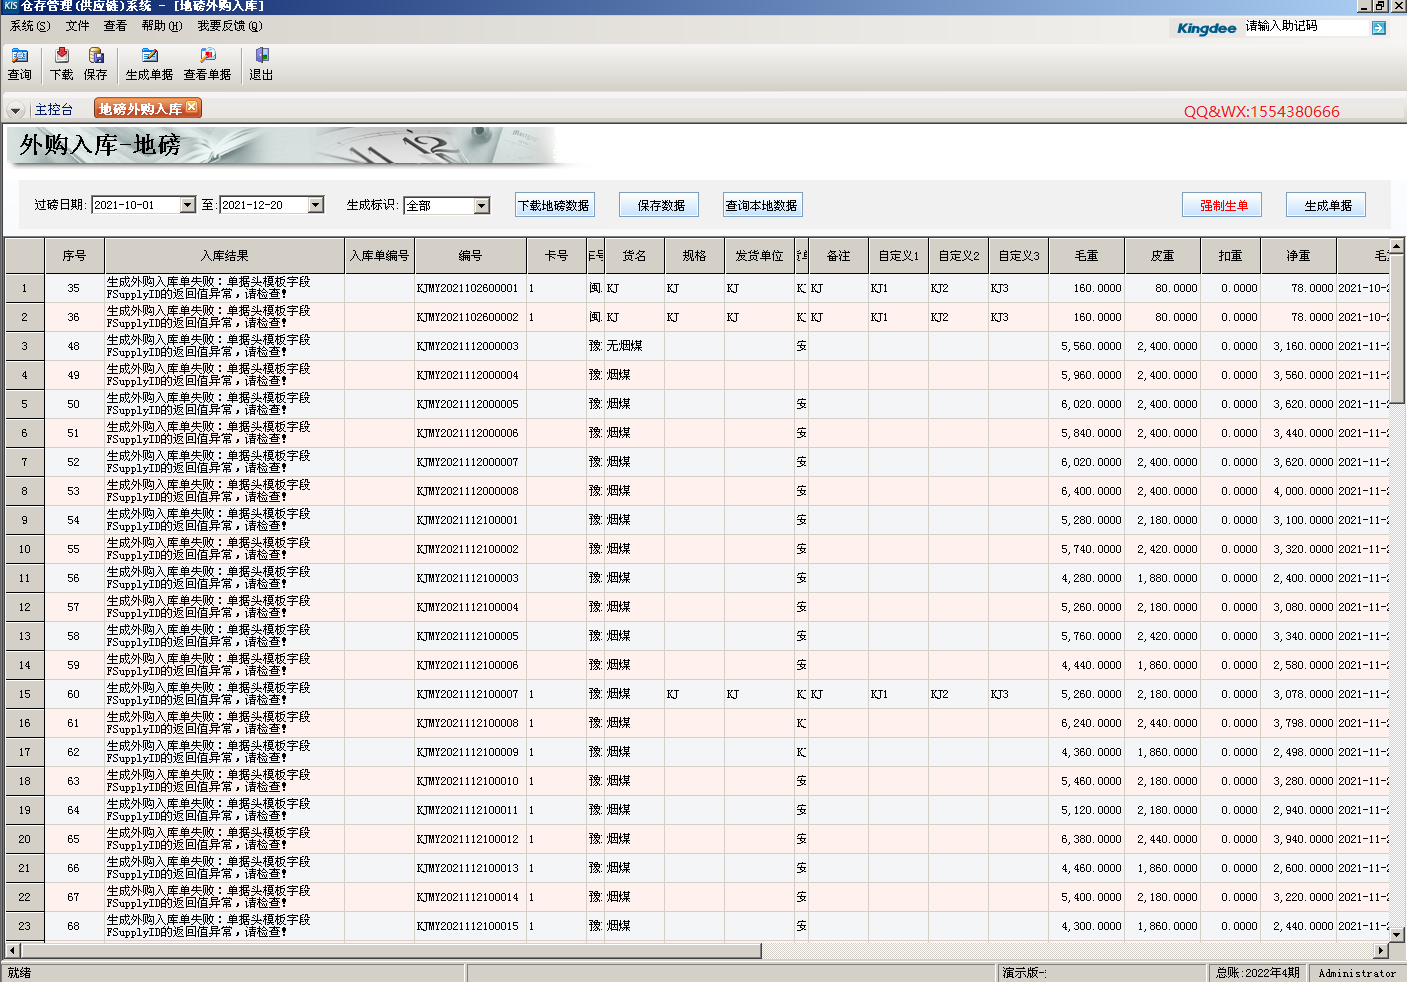Click tare weight cell 2,420.0000 in row 10
The height and width of the screenshot is (982, 1407).
1162,549
